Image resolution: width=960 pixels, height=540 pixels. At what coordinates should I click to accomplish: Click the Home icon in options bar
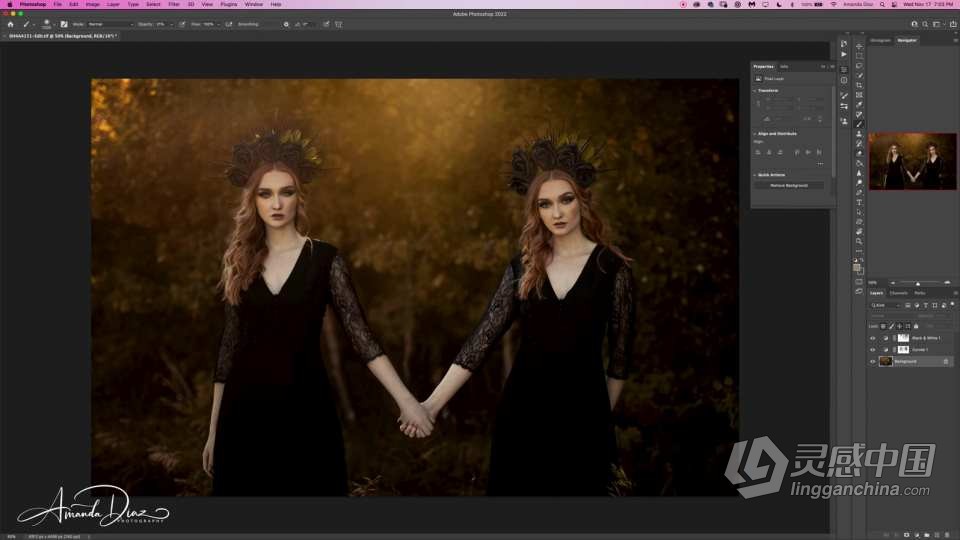(10, 24)
